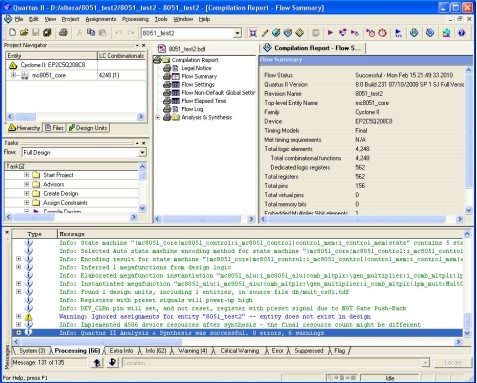477x383 pixels.
Task: Open the File menu
Action: click(19, 19)
